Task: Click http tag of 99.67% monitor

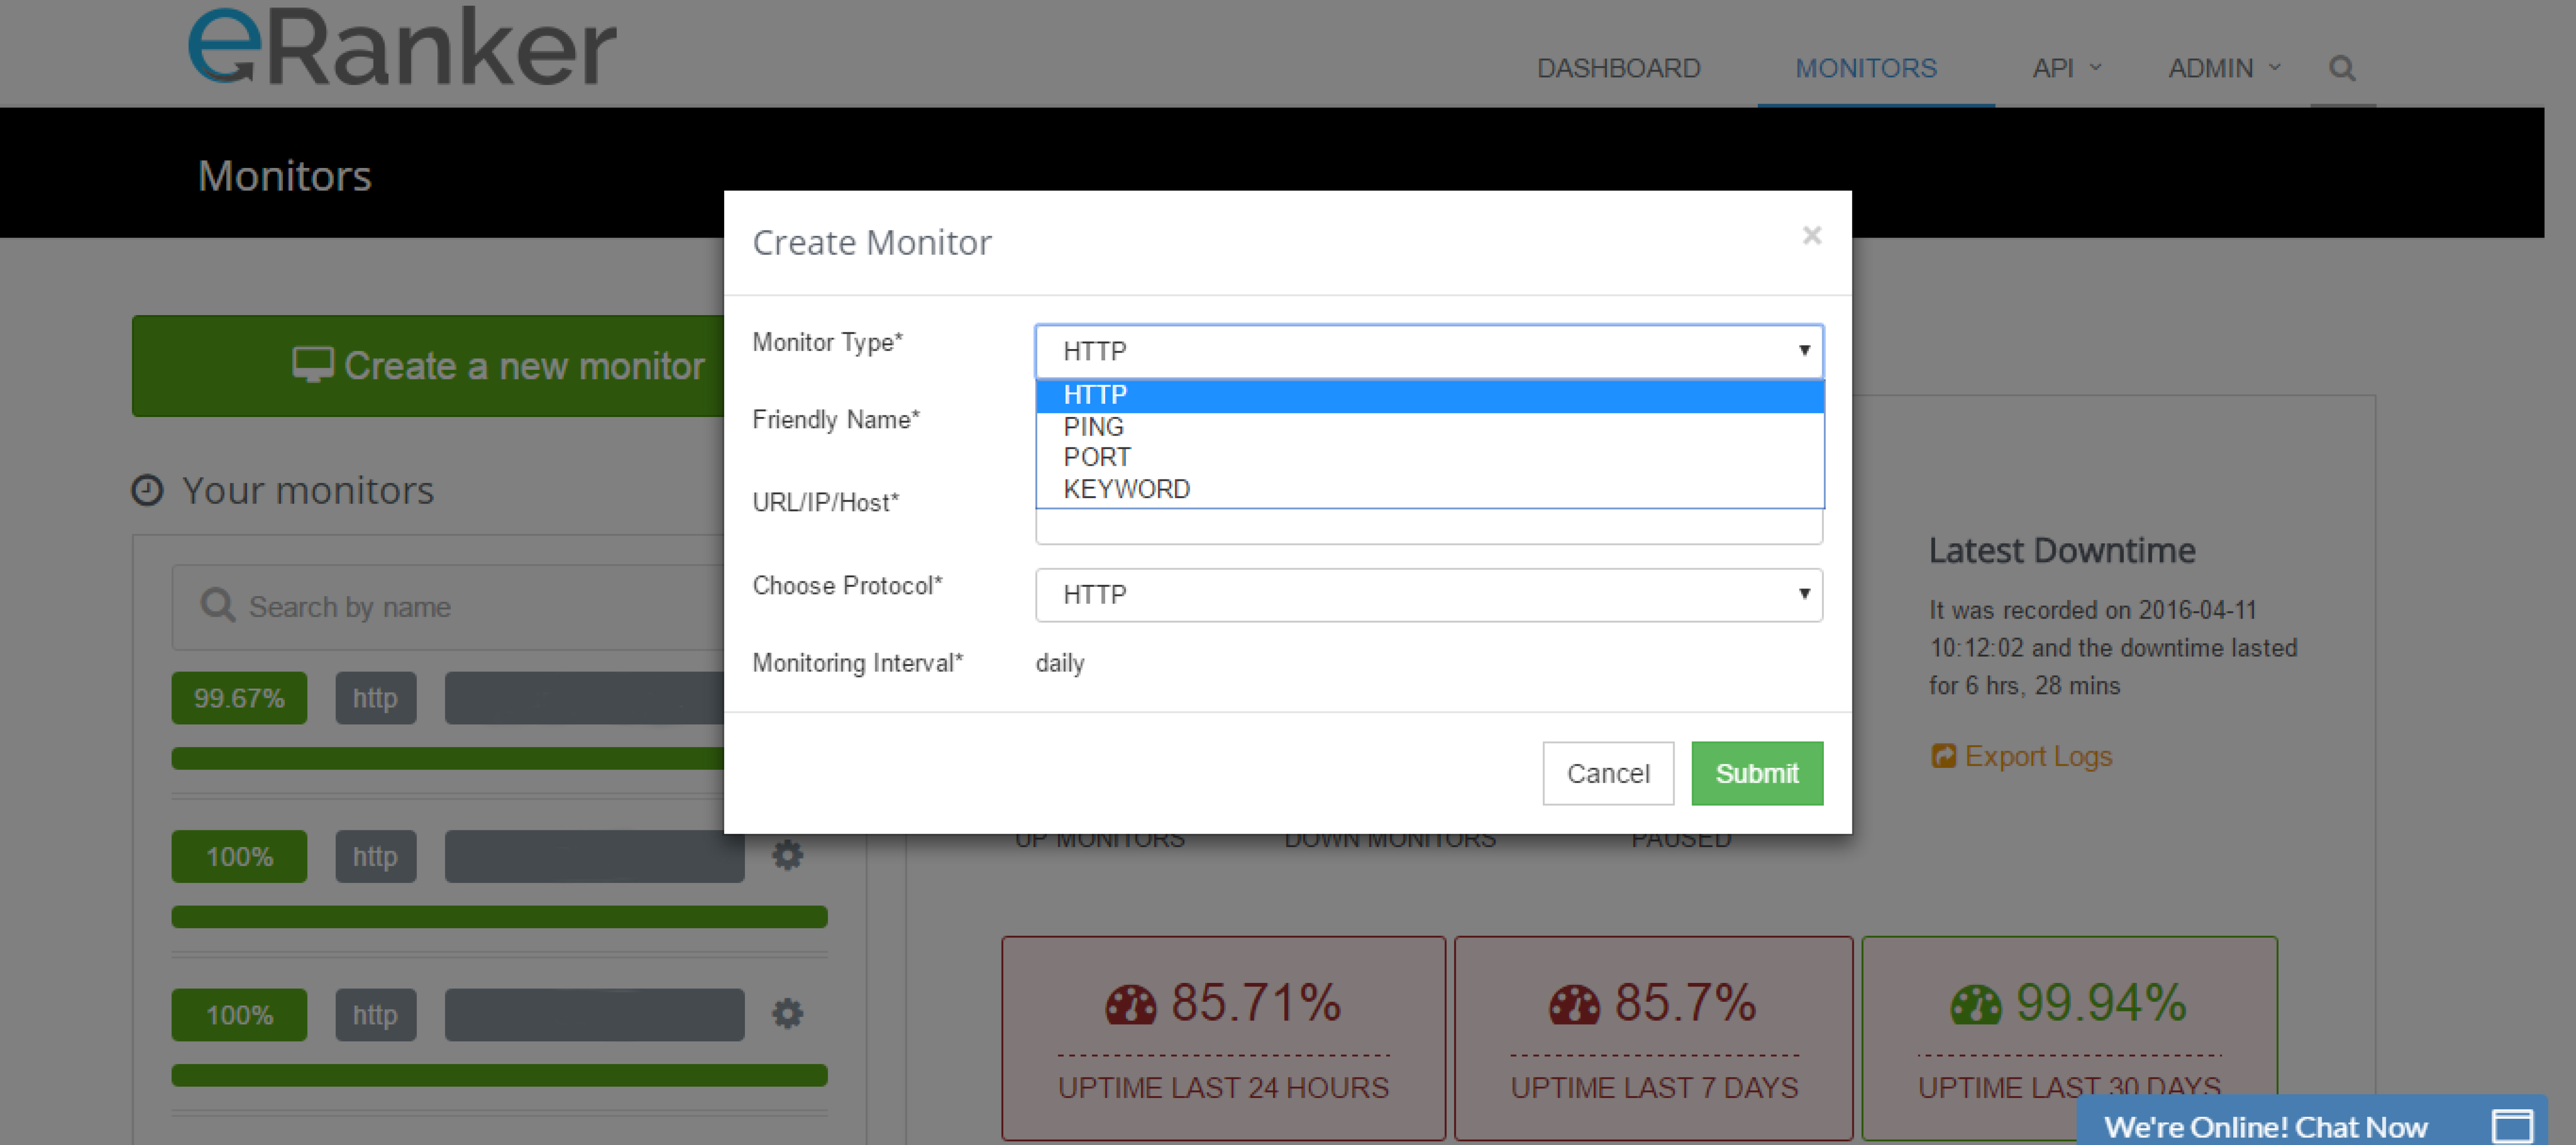Action: [x=375, y=698]
